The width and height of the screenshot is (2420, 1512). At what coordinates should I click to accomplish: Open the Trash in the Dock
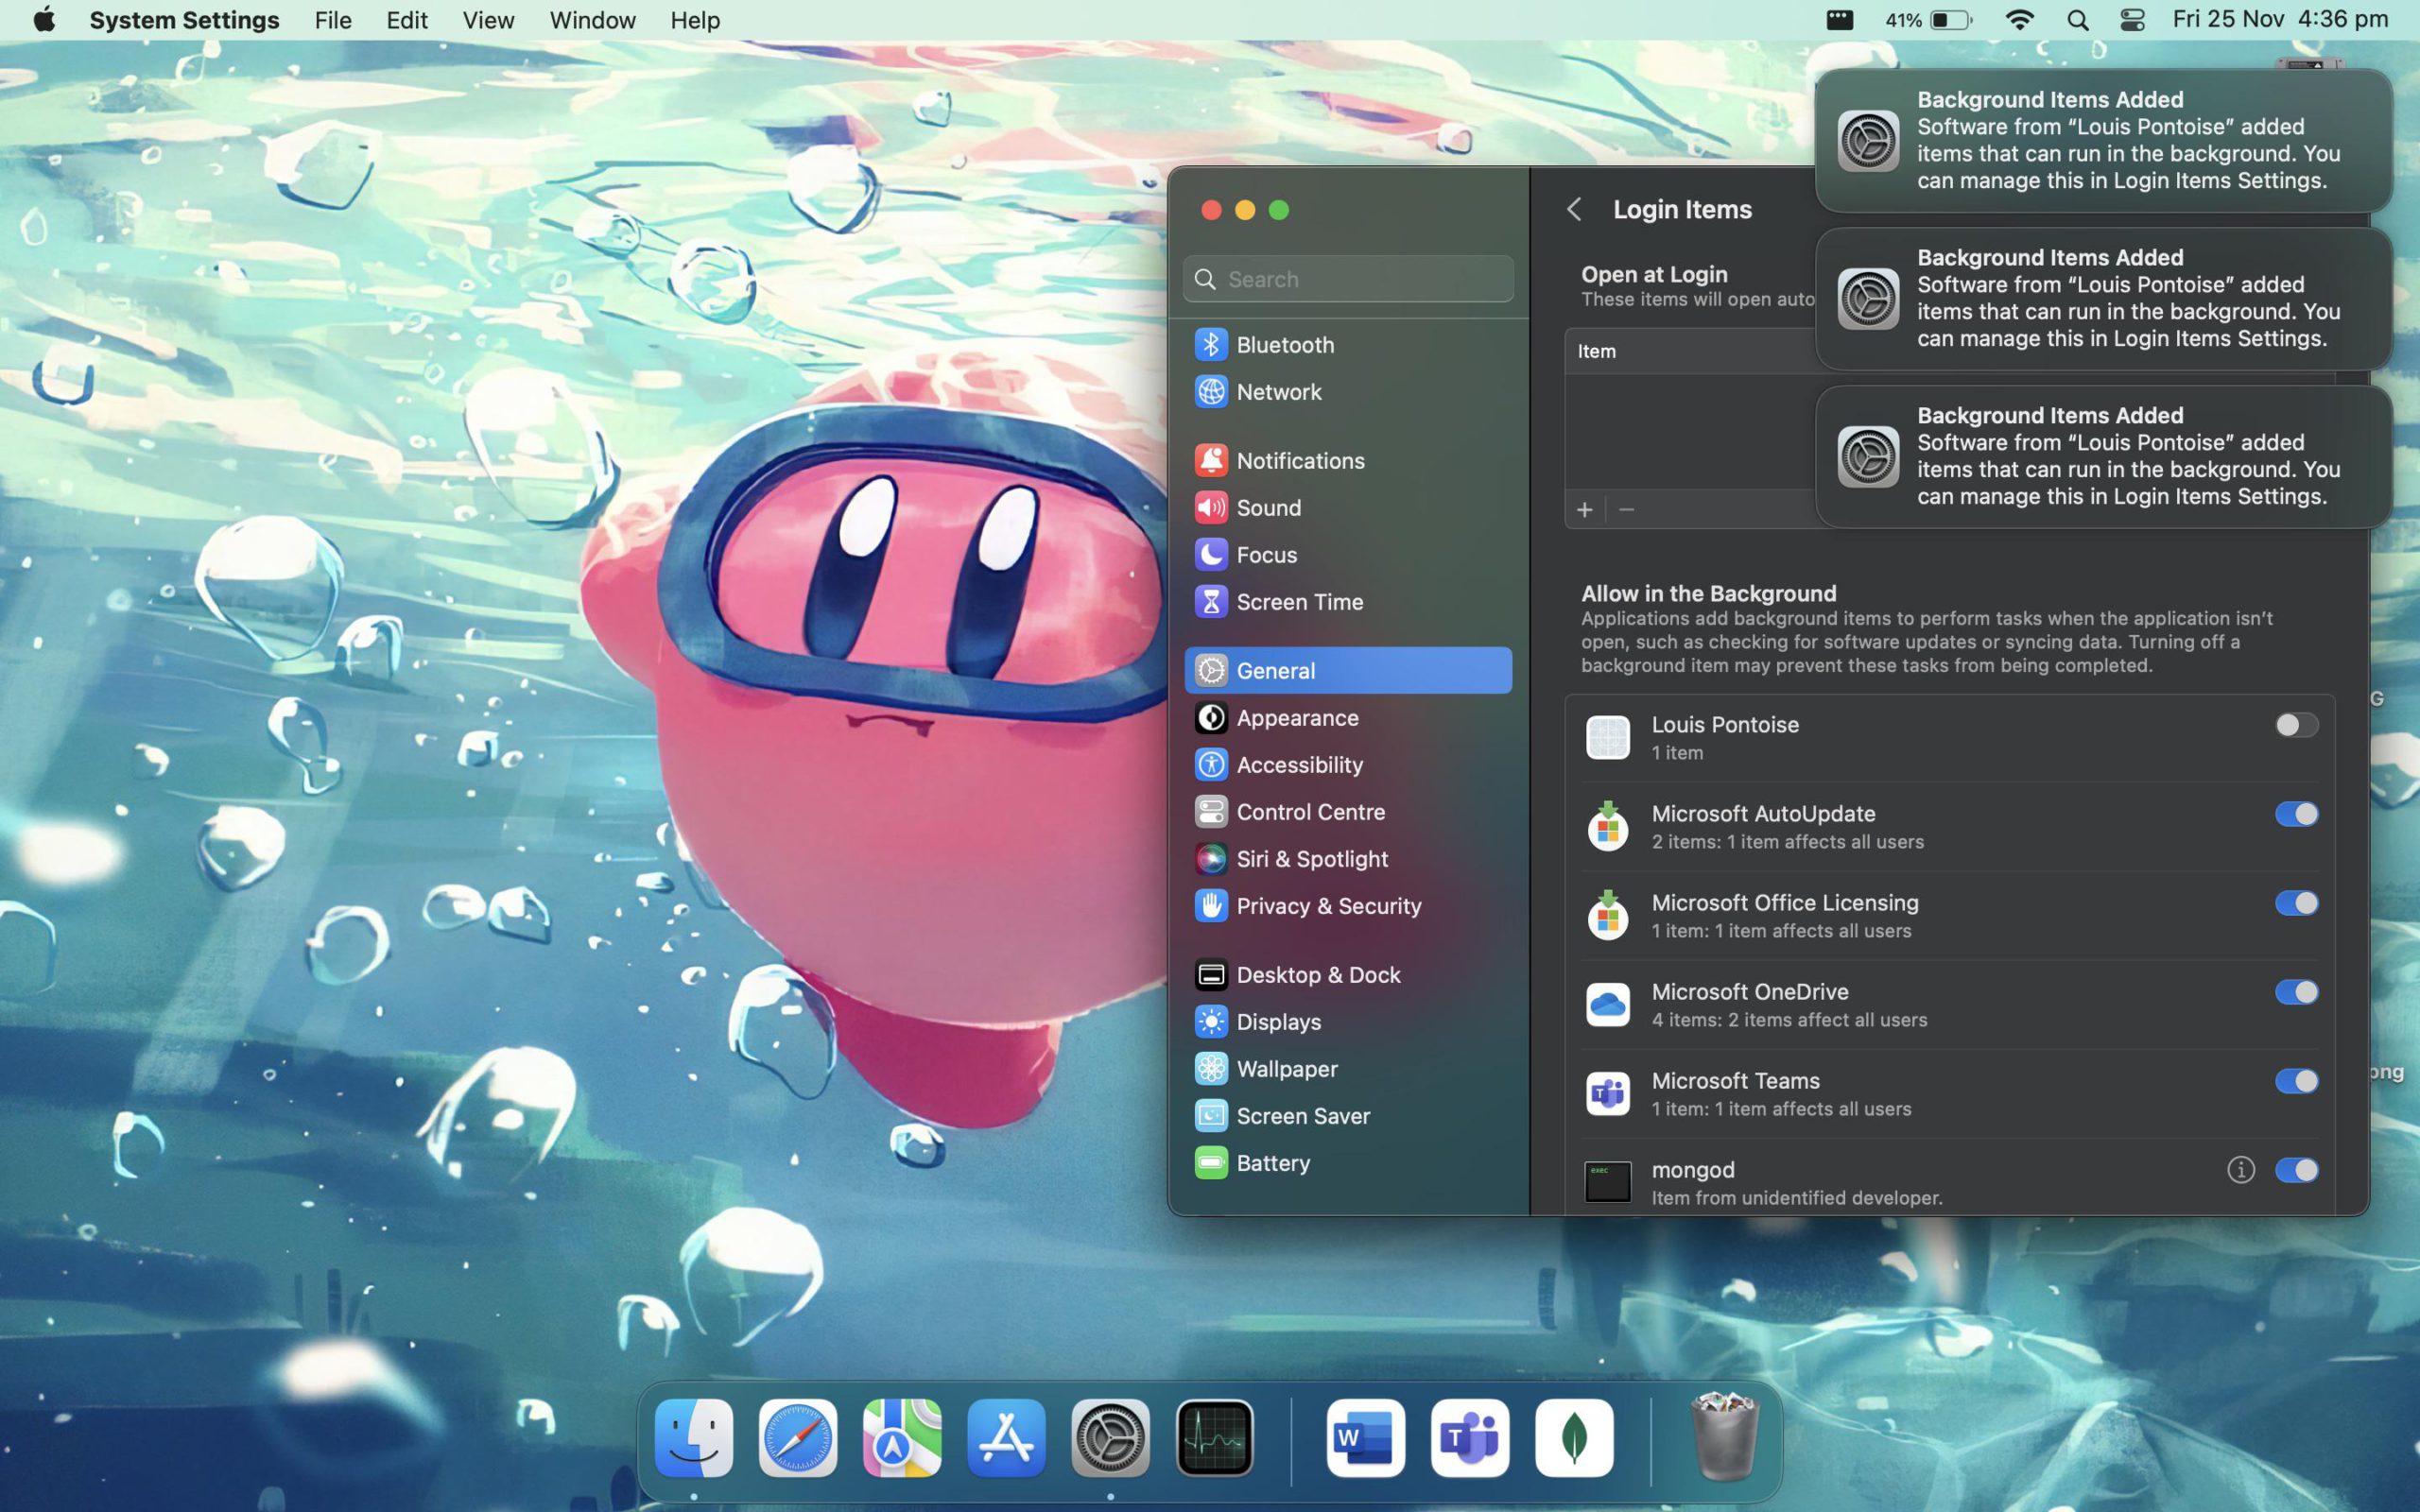click(x=1724, y=1437)
